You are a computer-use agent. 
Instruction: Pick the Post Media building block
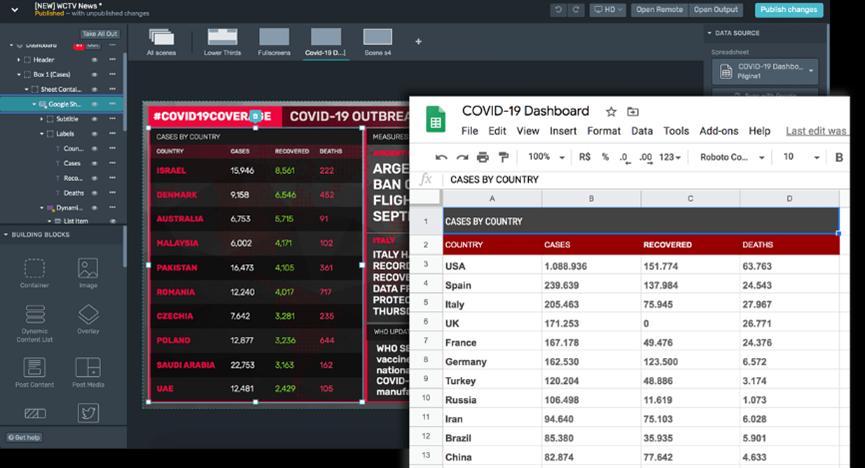point(88,373)
